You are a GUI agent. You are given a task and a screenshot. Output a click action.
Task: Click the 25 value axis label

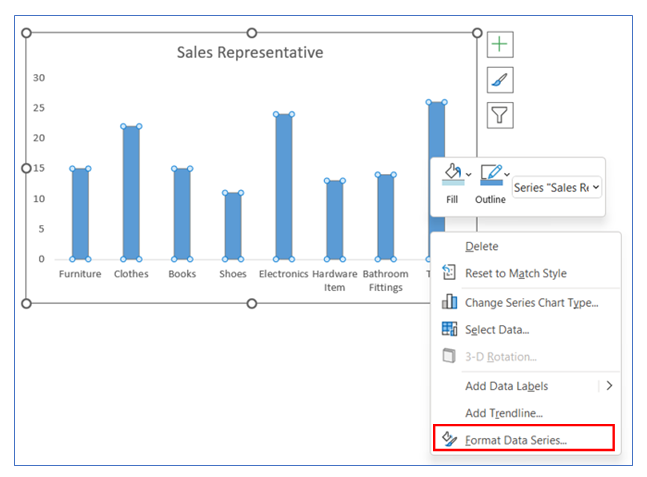coord(39,108)
